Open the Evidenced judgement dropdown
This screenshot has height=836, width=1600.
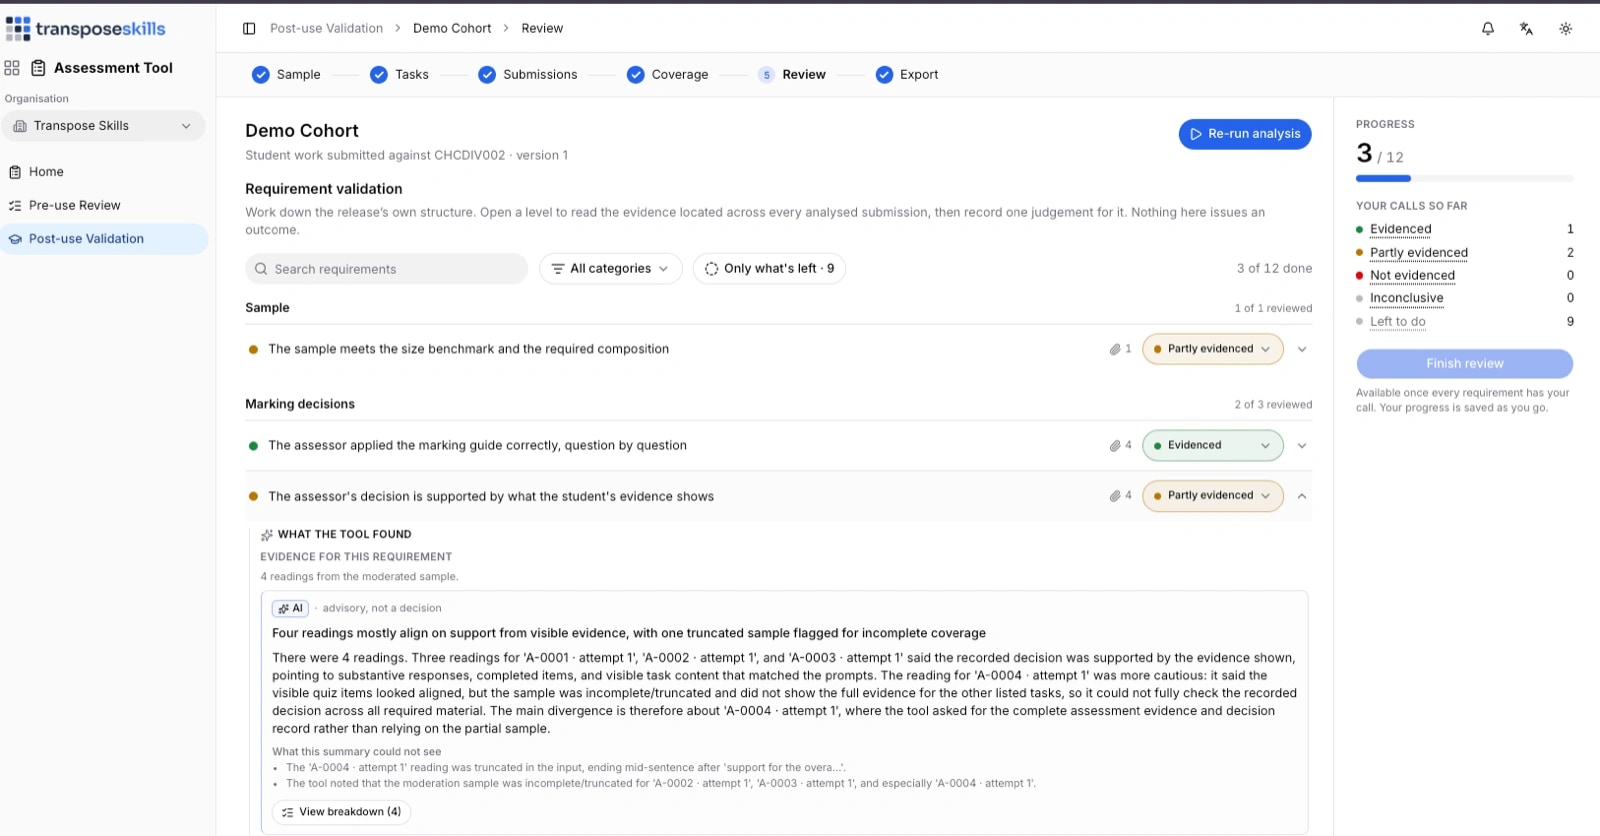point(1212,446)
